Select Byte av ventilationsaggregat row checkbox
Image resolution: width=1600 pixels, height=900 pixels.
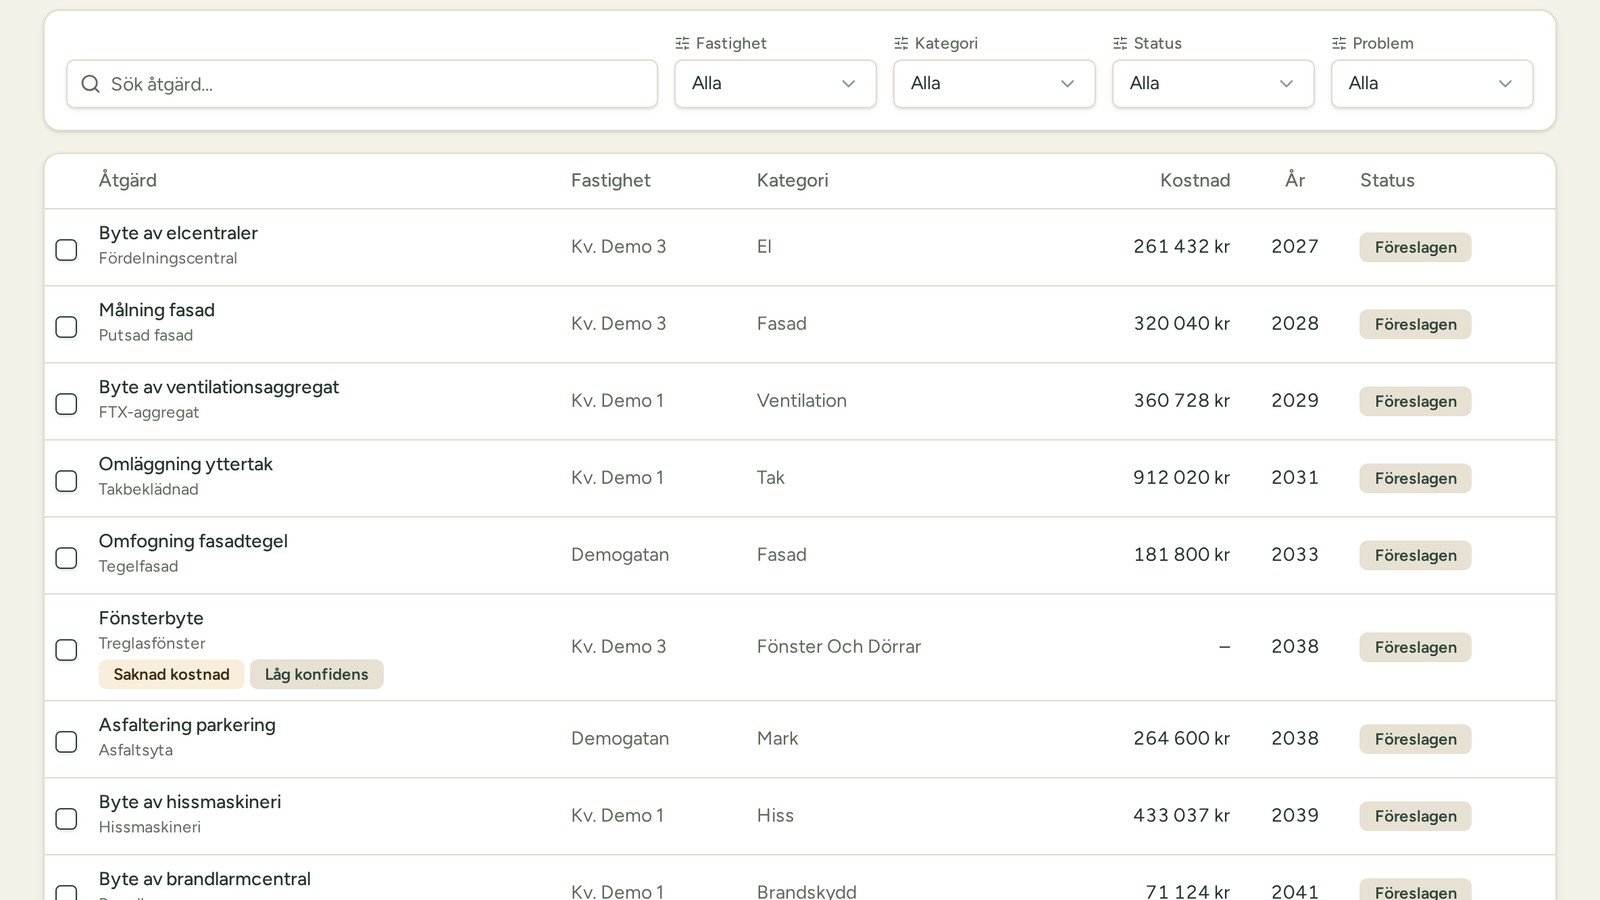click(x=66, y=403)
